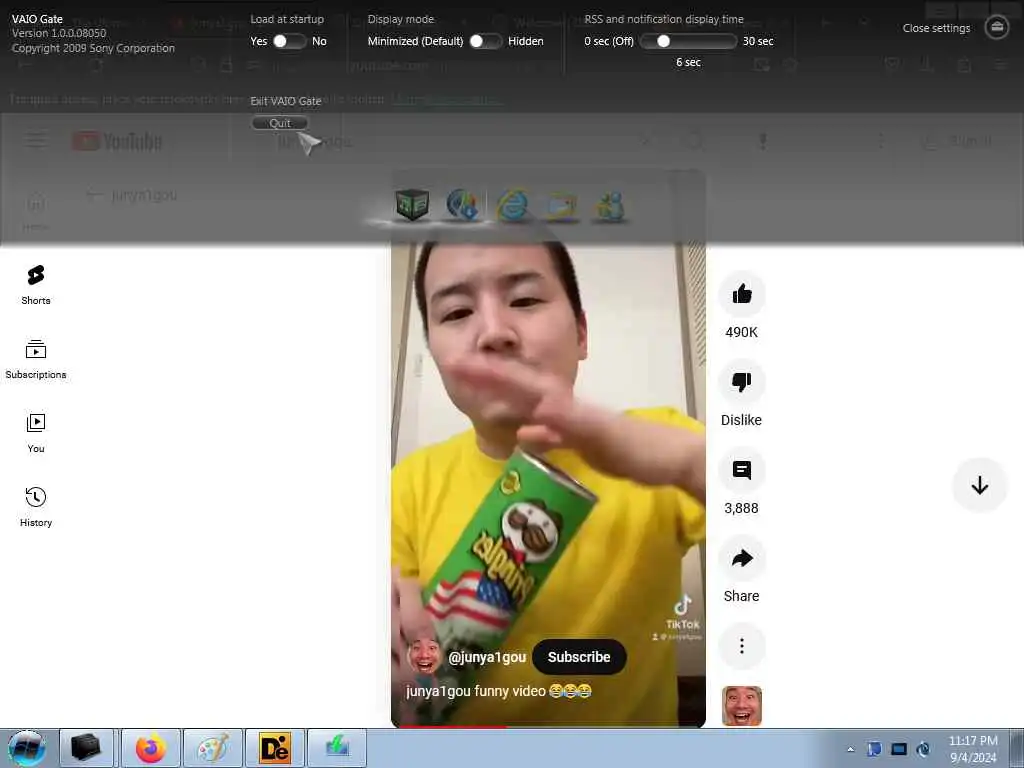
Task: Click the Dislike thumbs down icon
Action: pos(741,382)
